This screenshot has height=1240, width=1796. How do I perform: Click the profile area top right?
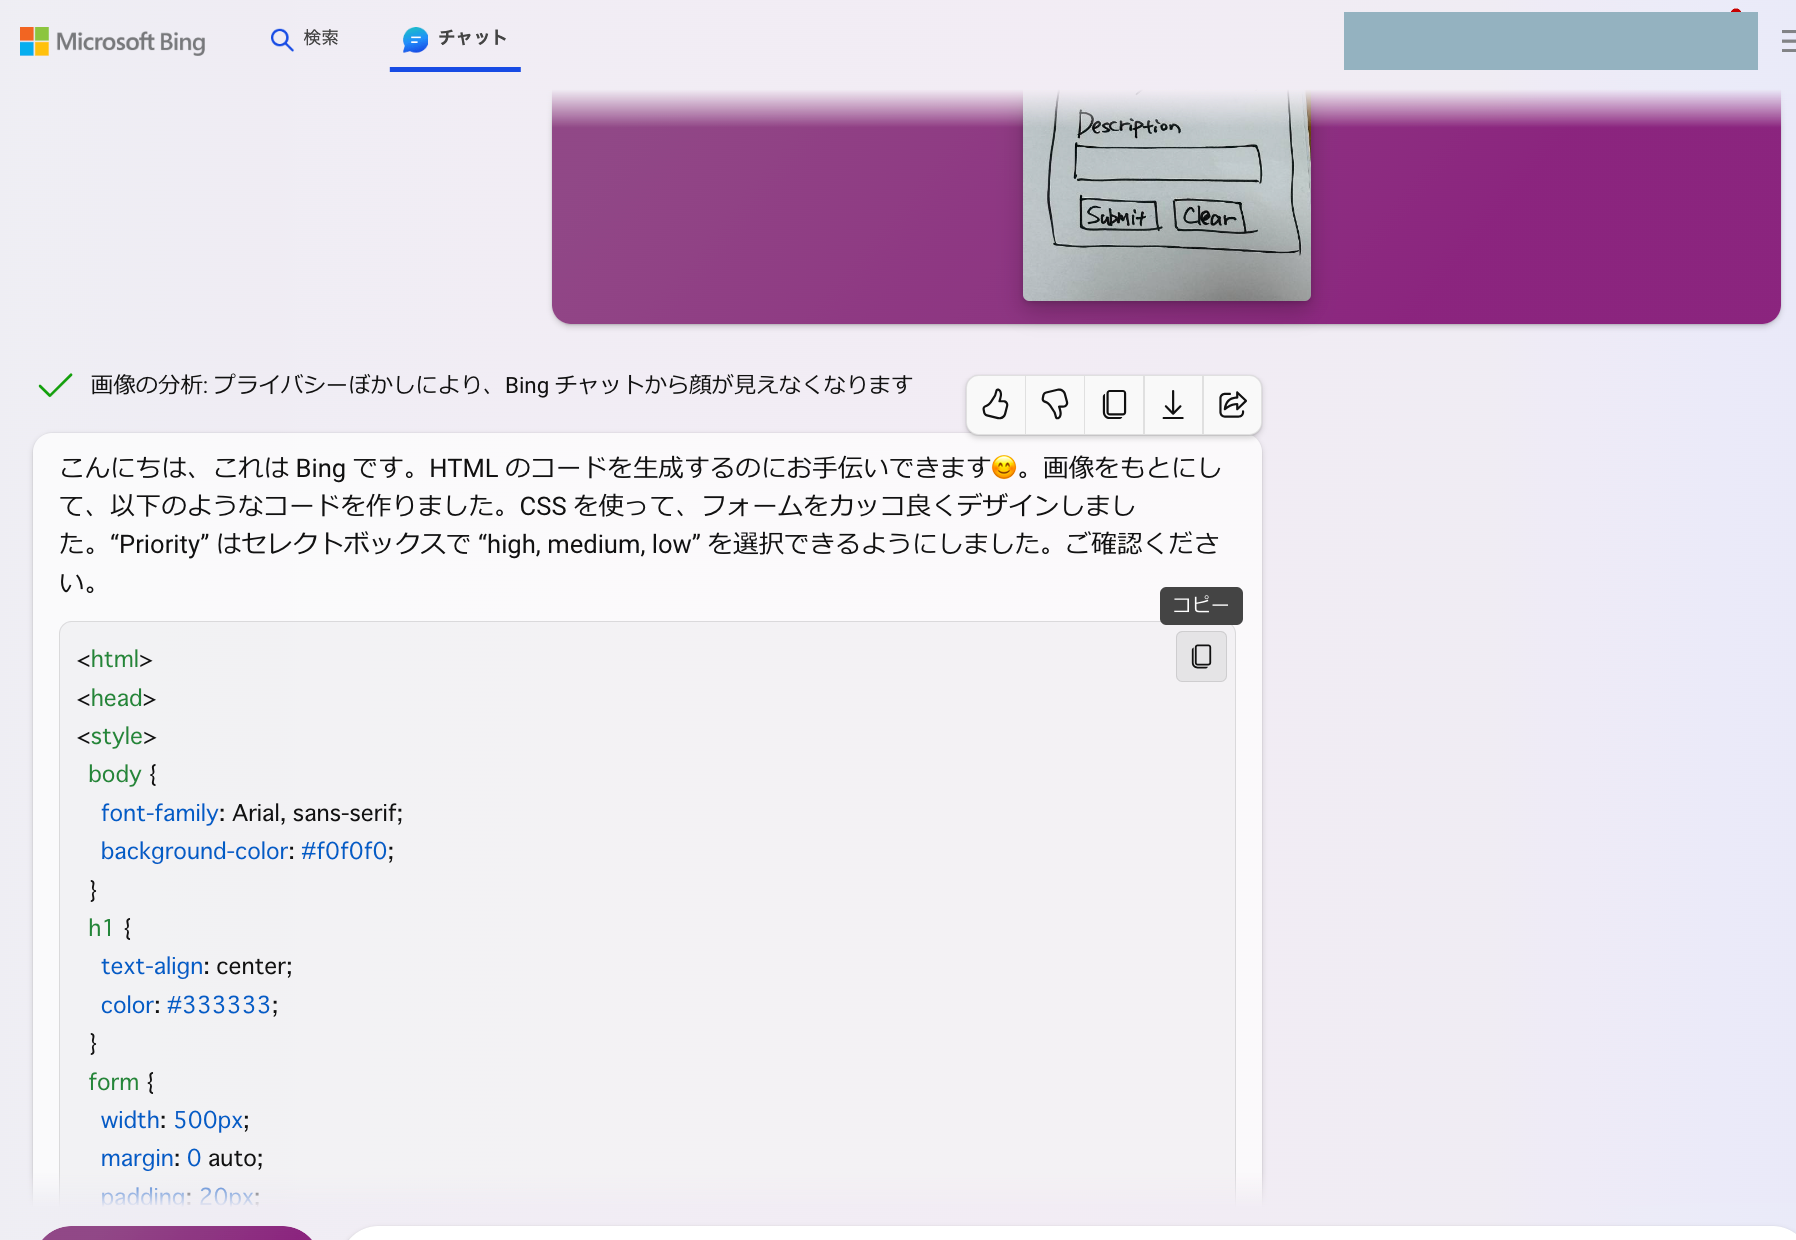[1550, 41]
